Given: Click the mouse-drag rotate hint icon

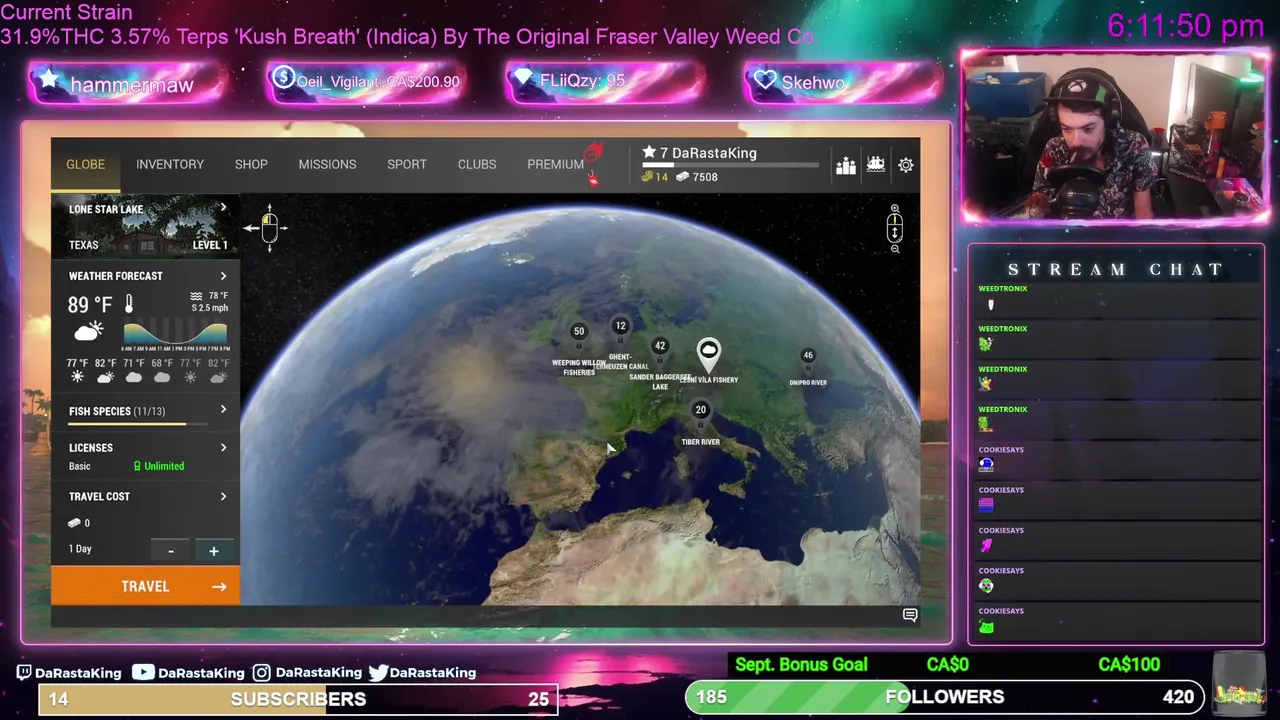Looking at the screenshot, I should [x=269, y=227].
